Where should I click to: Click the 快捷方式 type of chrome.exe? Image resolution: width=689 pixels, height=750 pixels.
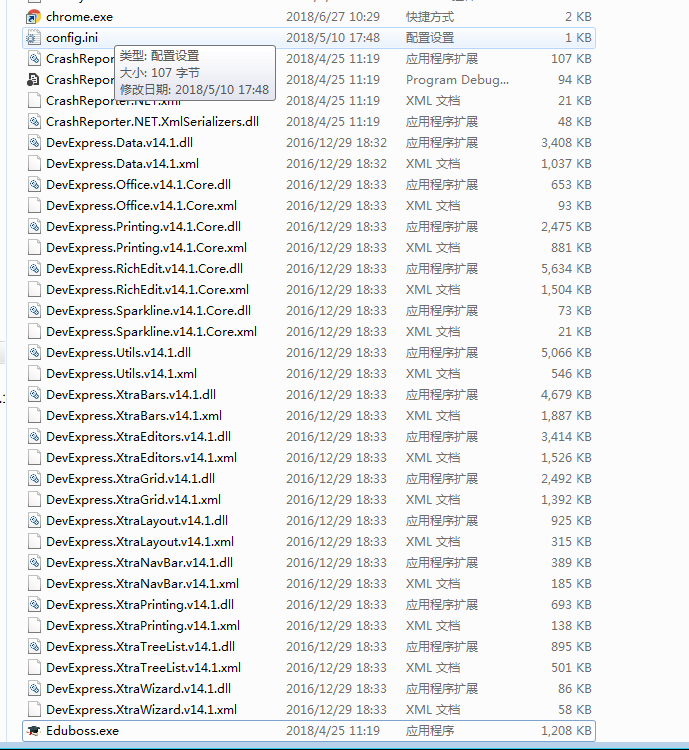point(430,17)
